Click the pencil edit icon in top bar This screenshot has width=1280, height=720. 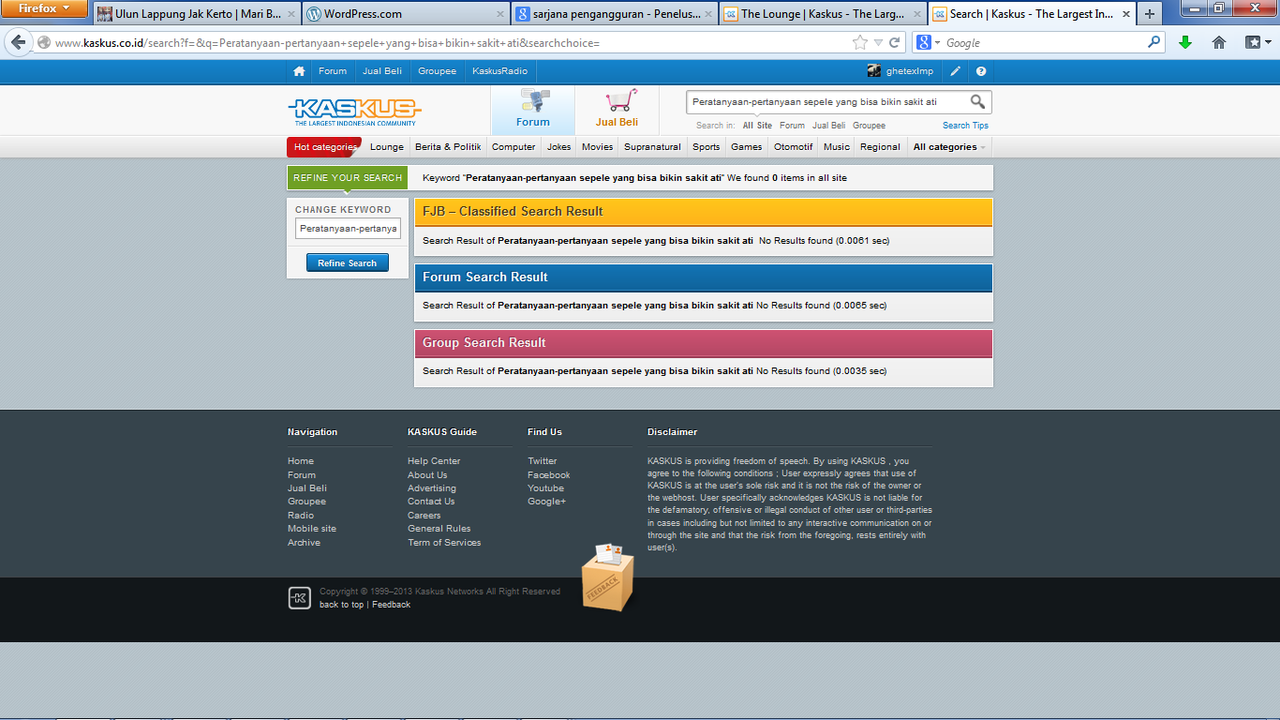tap(955, 71)
